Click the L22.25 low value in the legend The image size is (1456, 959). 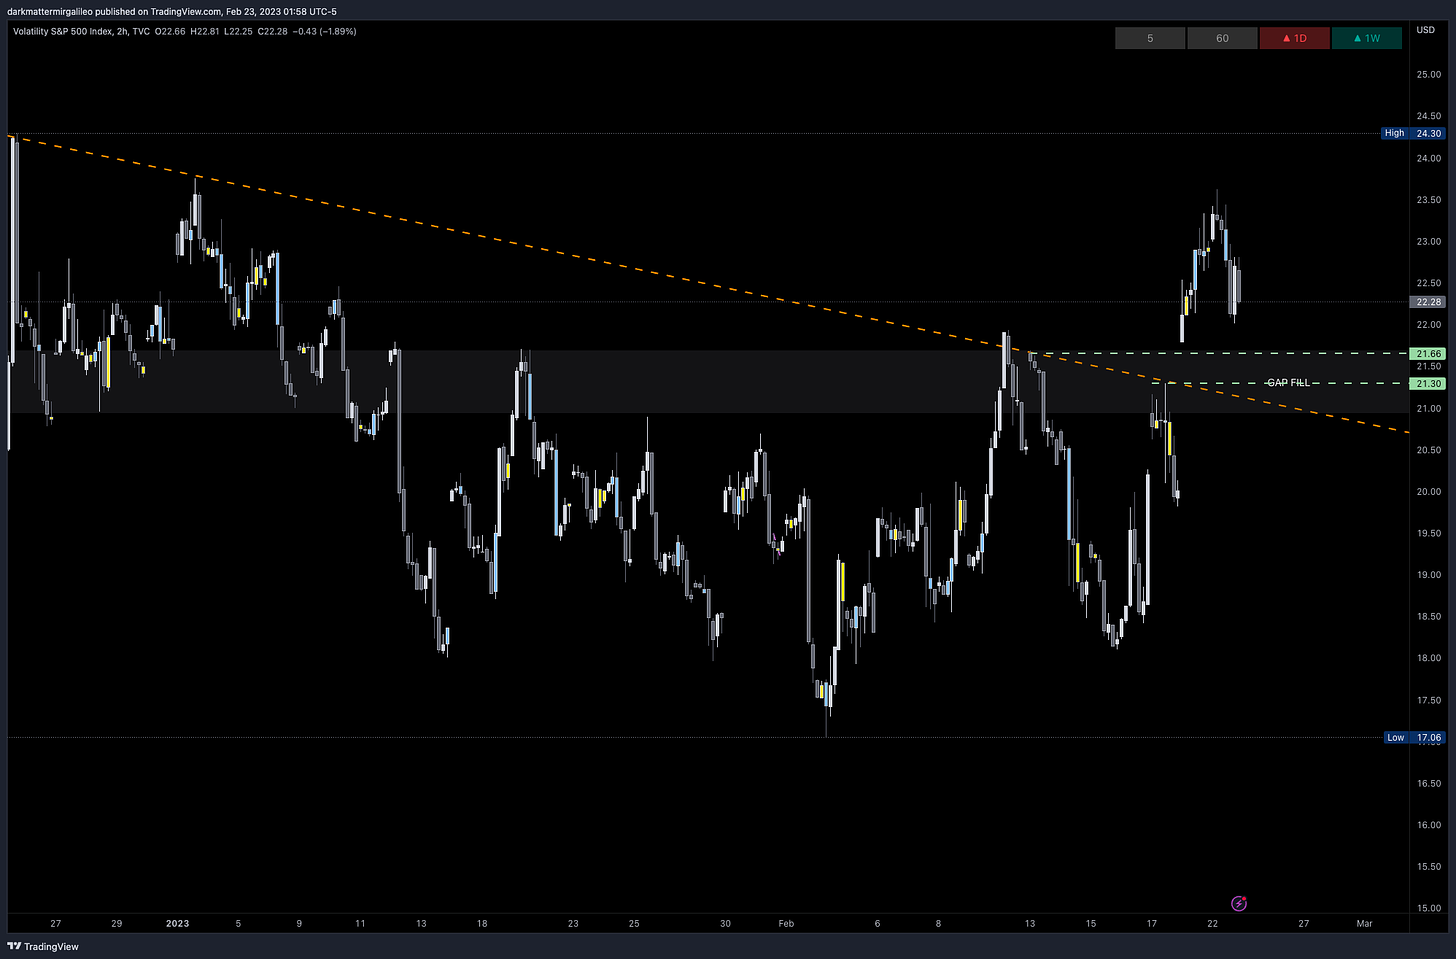[x=240, y=31]
